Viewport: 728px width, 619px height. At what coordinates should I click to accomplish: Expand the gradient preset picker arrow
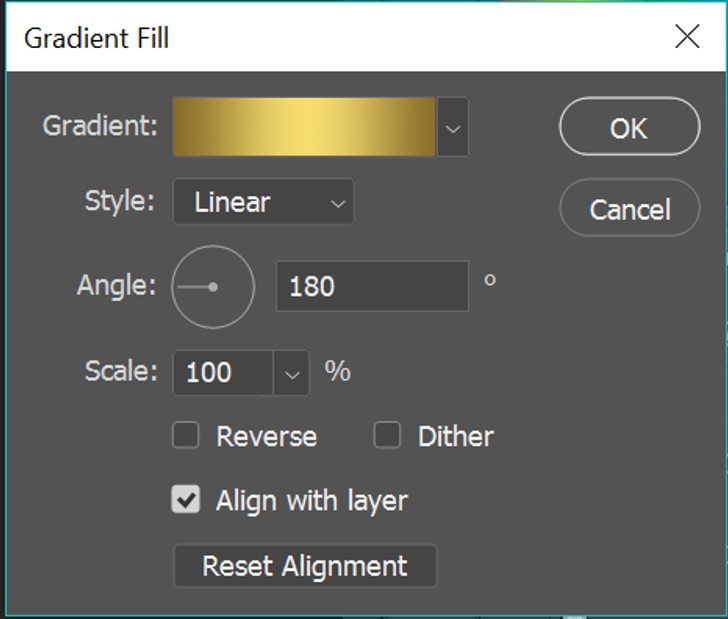[x=453, y=128]
